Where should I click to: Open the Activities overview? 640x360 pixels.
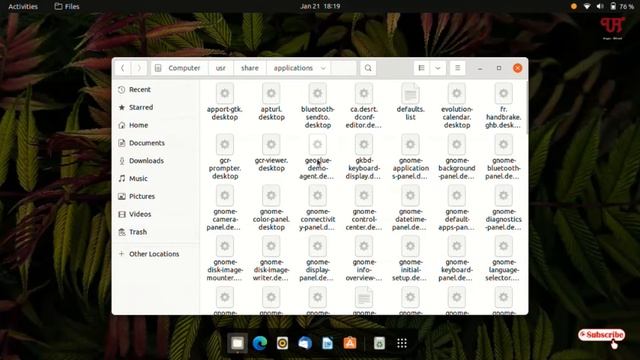click(x=23, y=7)
